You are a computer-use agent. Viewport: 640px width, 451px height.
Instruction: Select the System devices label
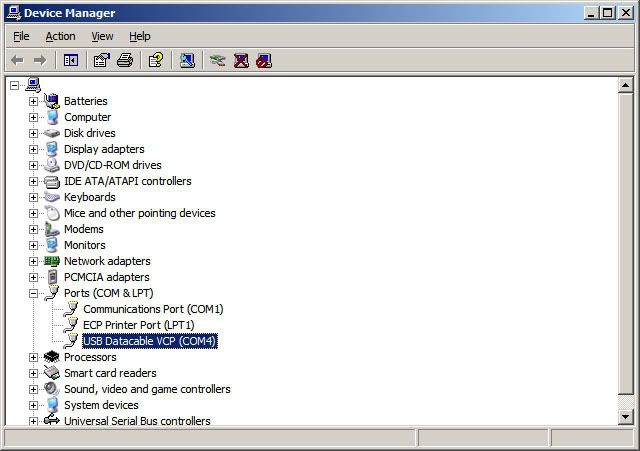[x=101, y=405]
